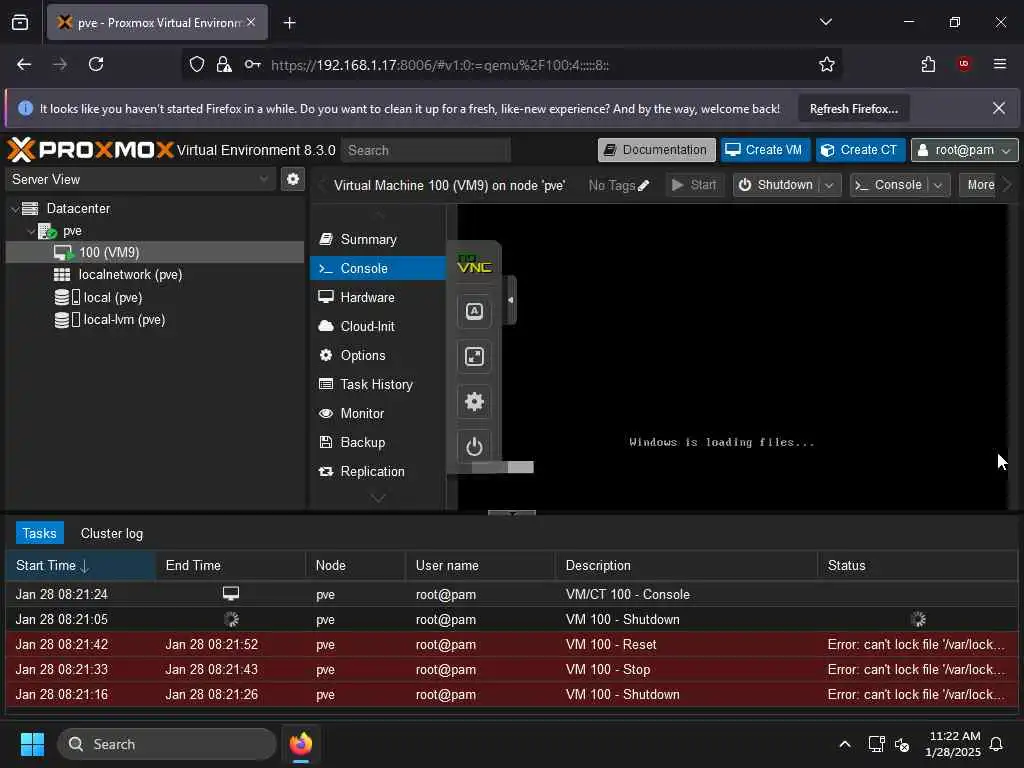1024x768 pixels.
Task: Open the Cloud-Init section
Action: (x=379, y=326)
